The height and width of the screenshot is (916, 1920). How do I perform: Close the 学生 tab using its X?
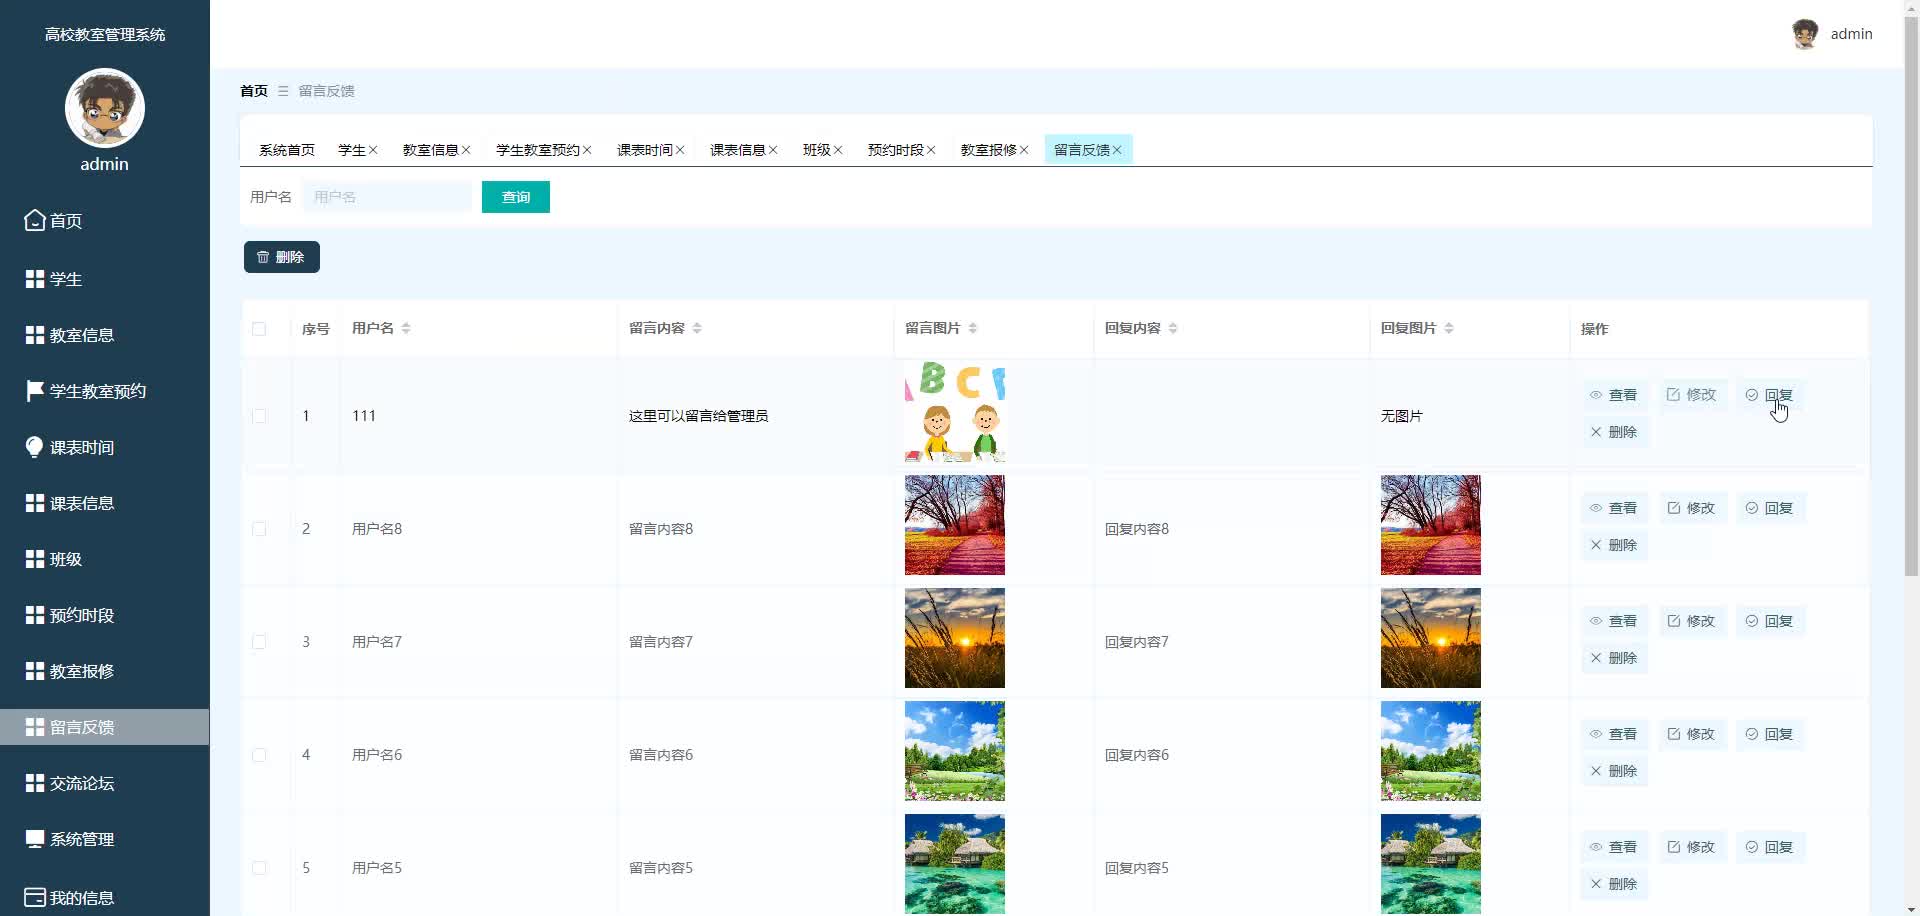(x=373, y=150)
